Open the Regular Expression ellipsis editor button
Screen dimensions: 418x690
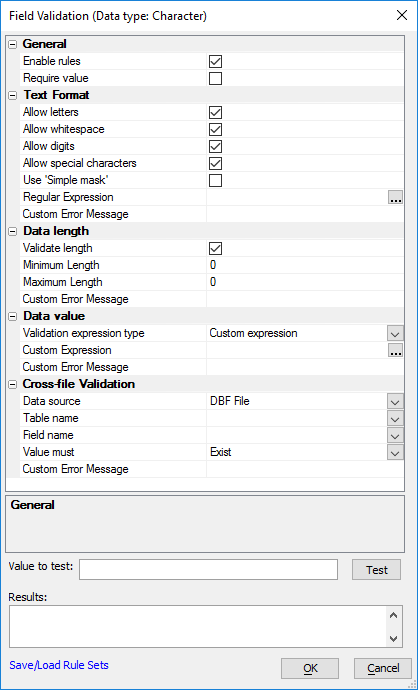[x=395, y=198]
